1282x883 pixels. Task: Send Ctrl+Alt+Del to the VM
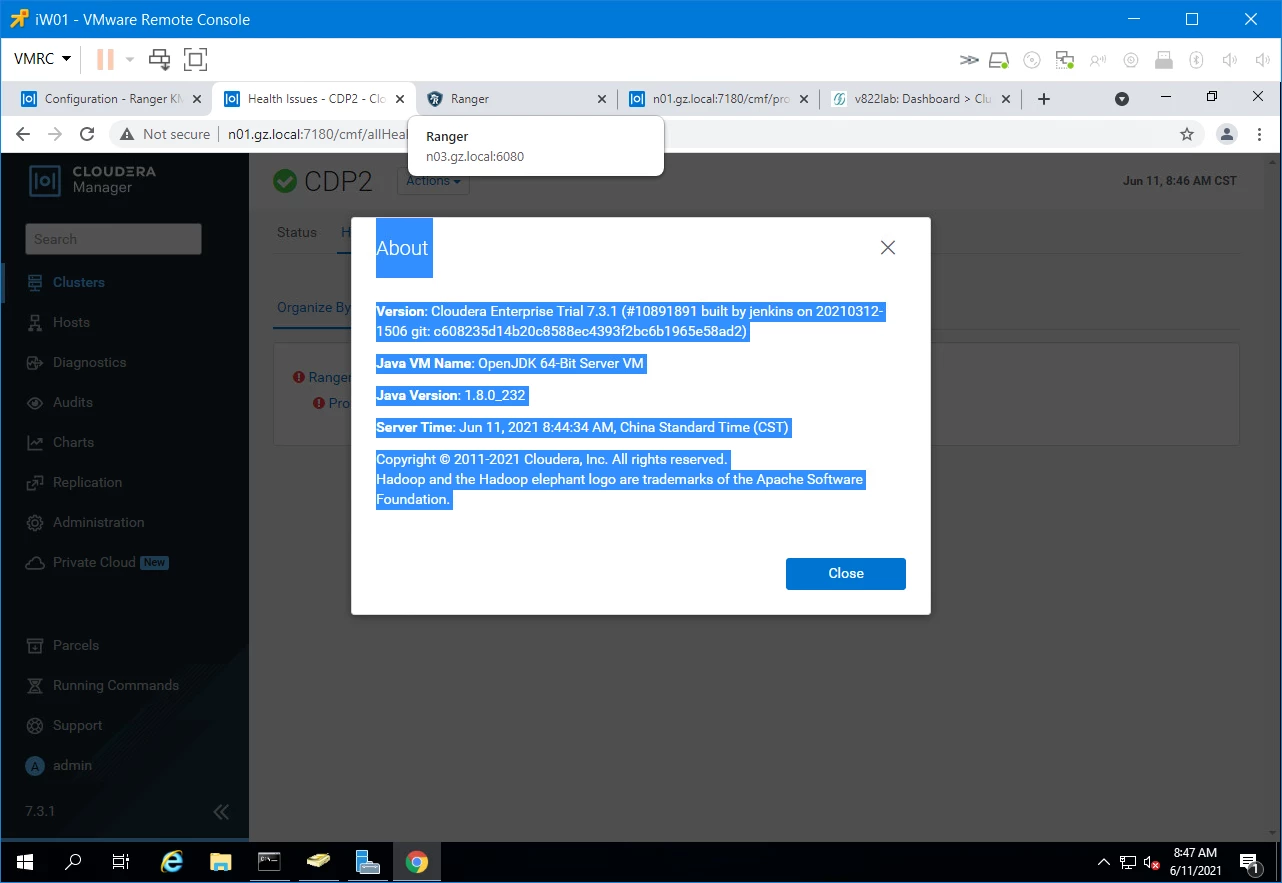click(160, 59)
